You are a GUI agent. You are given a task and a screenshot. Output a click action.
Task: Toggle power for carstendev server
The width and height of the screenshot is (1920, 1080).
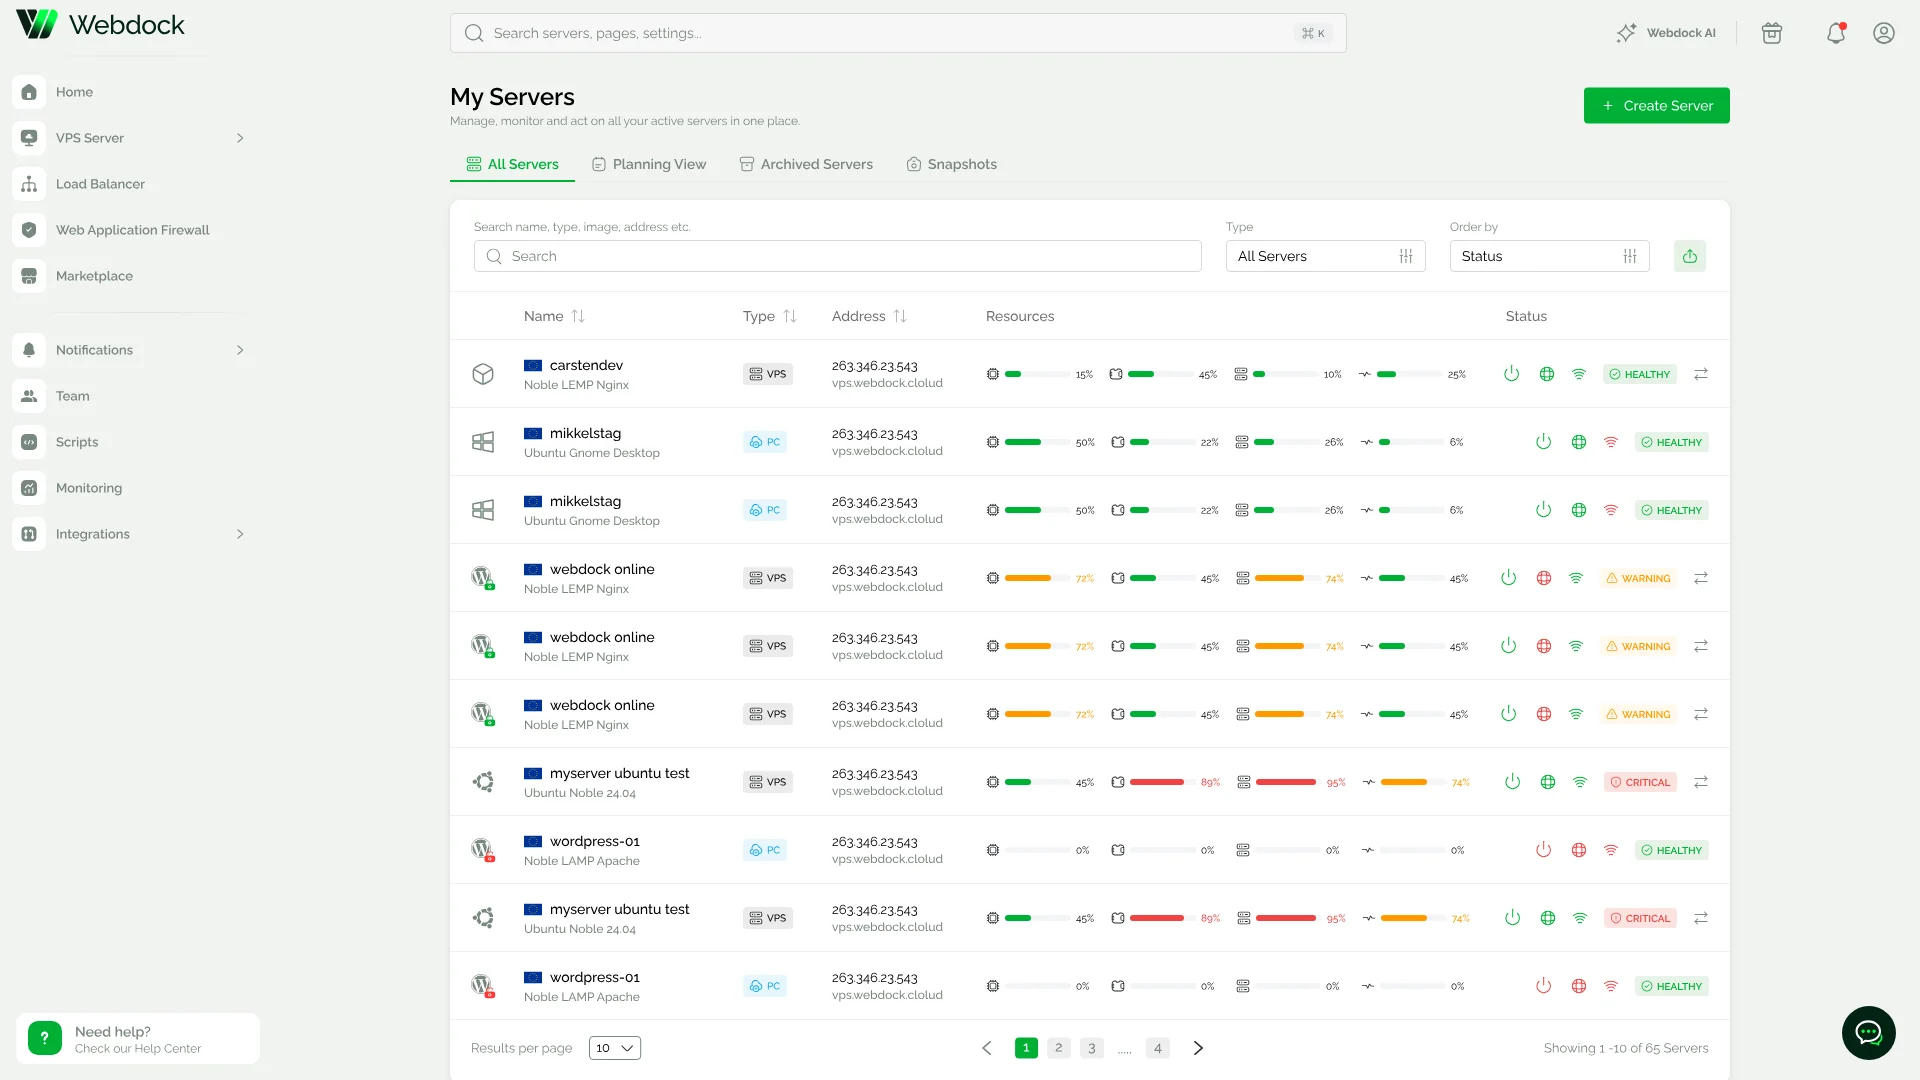(1511, 374)
